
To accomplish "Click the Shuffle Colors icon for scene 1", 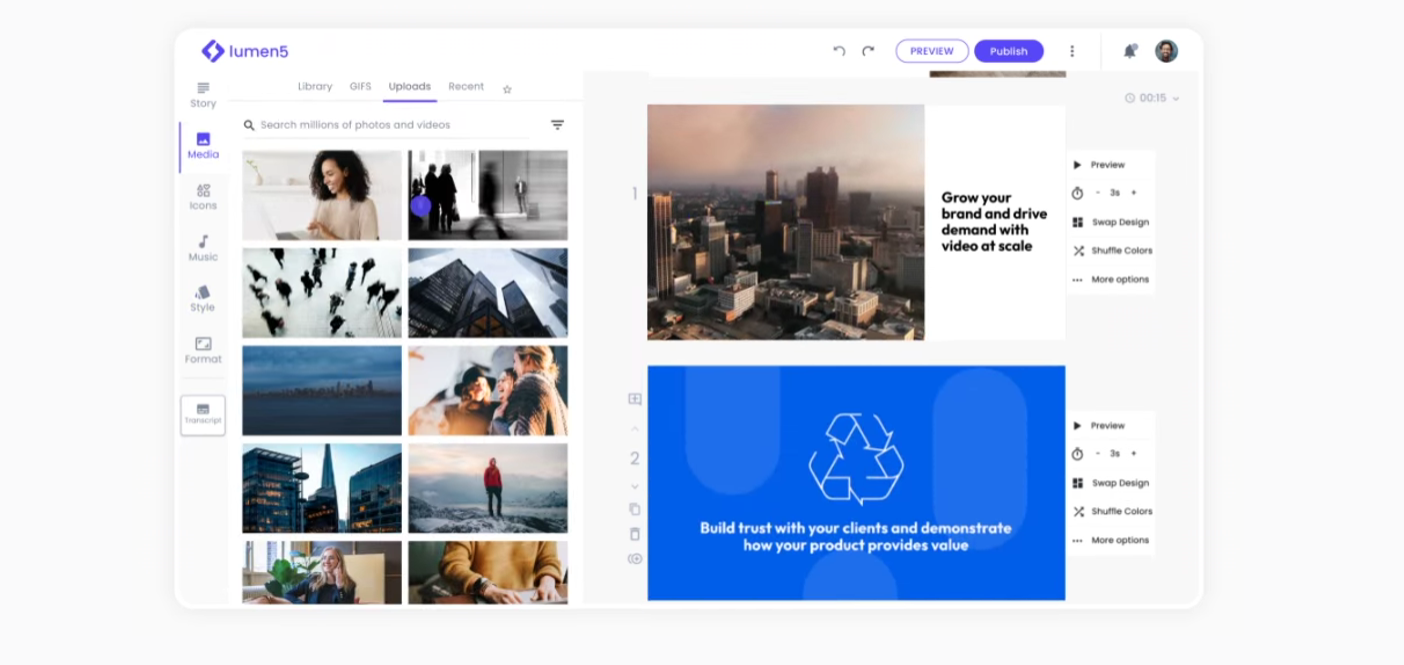I will click(1079, 251).
